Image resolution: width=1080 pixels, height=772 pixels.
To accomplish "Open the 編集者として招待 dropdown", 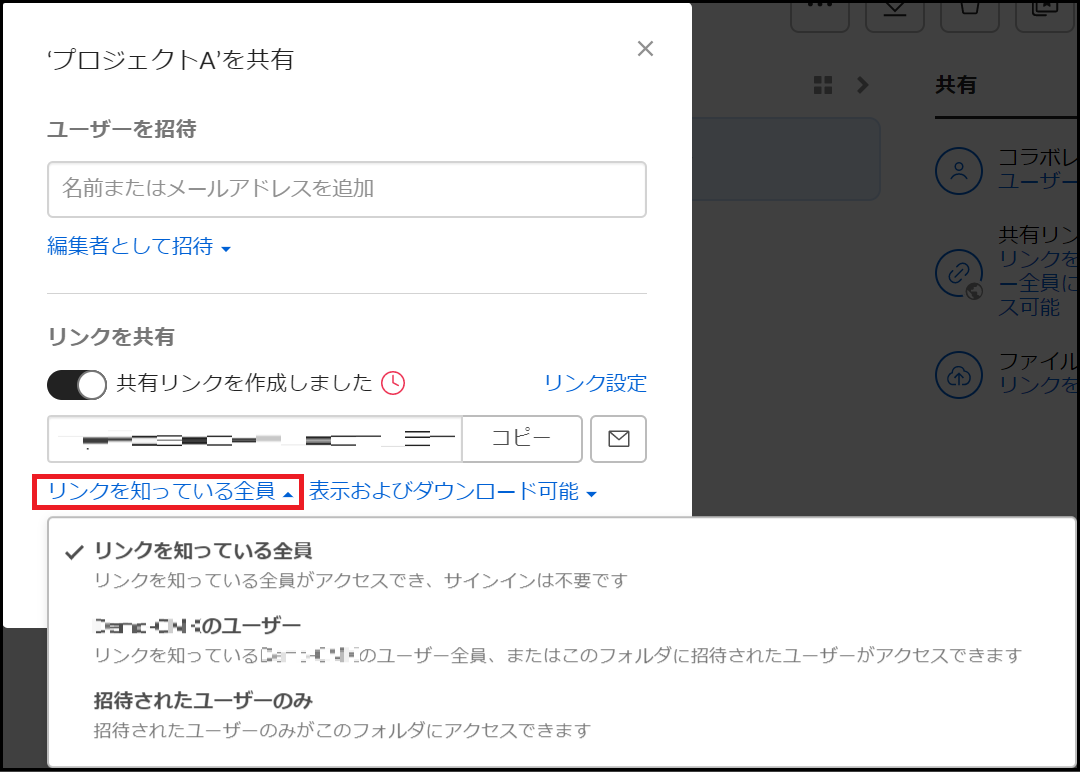I will 138,246.
